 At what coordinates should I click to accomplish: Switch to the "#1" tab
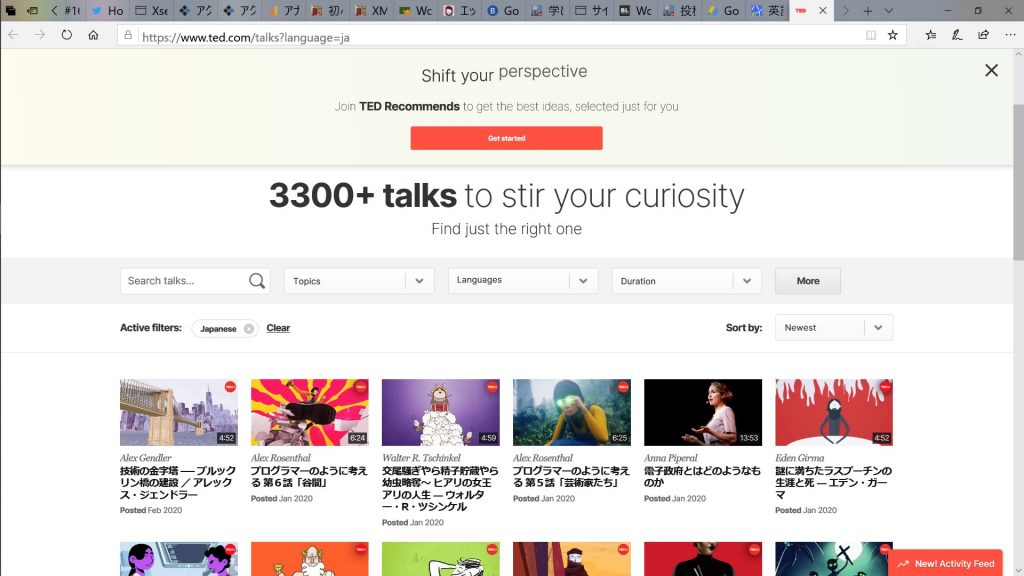tap(72, 10)
